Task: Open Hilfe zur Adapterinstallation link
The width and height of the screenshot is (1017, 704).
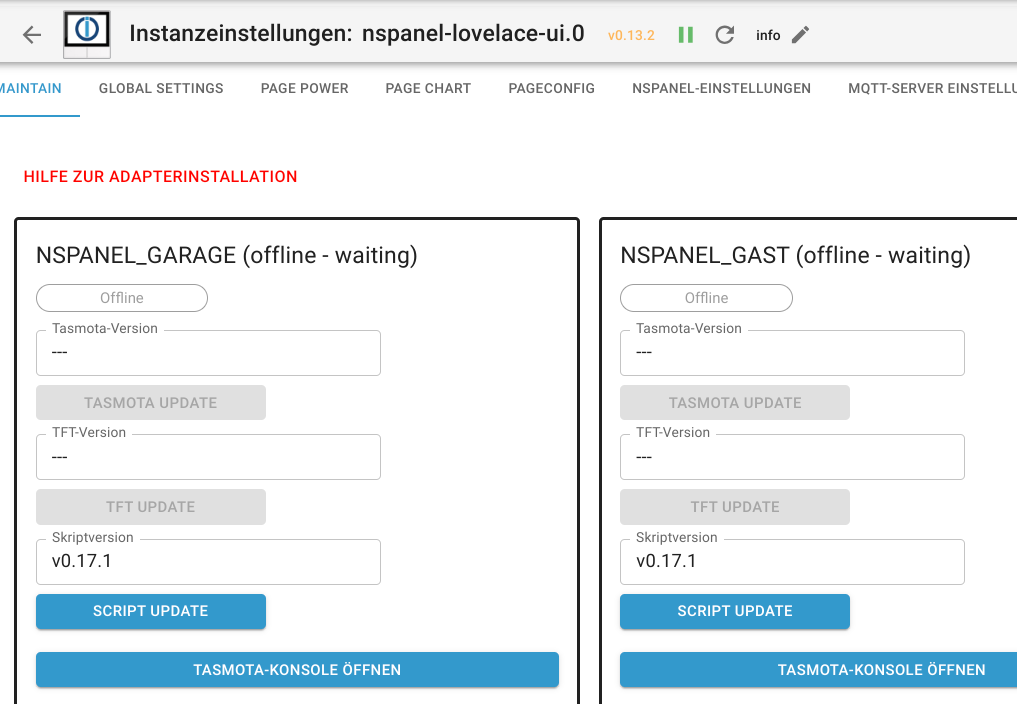Action: coord(161,177)
